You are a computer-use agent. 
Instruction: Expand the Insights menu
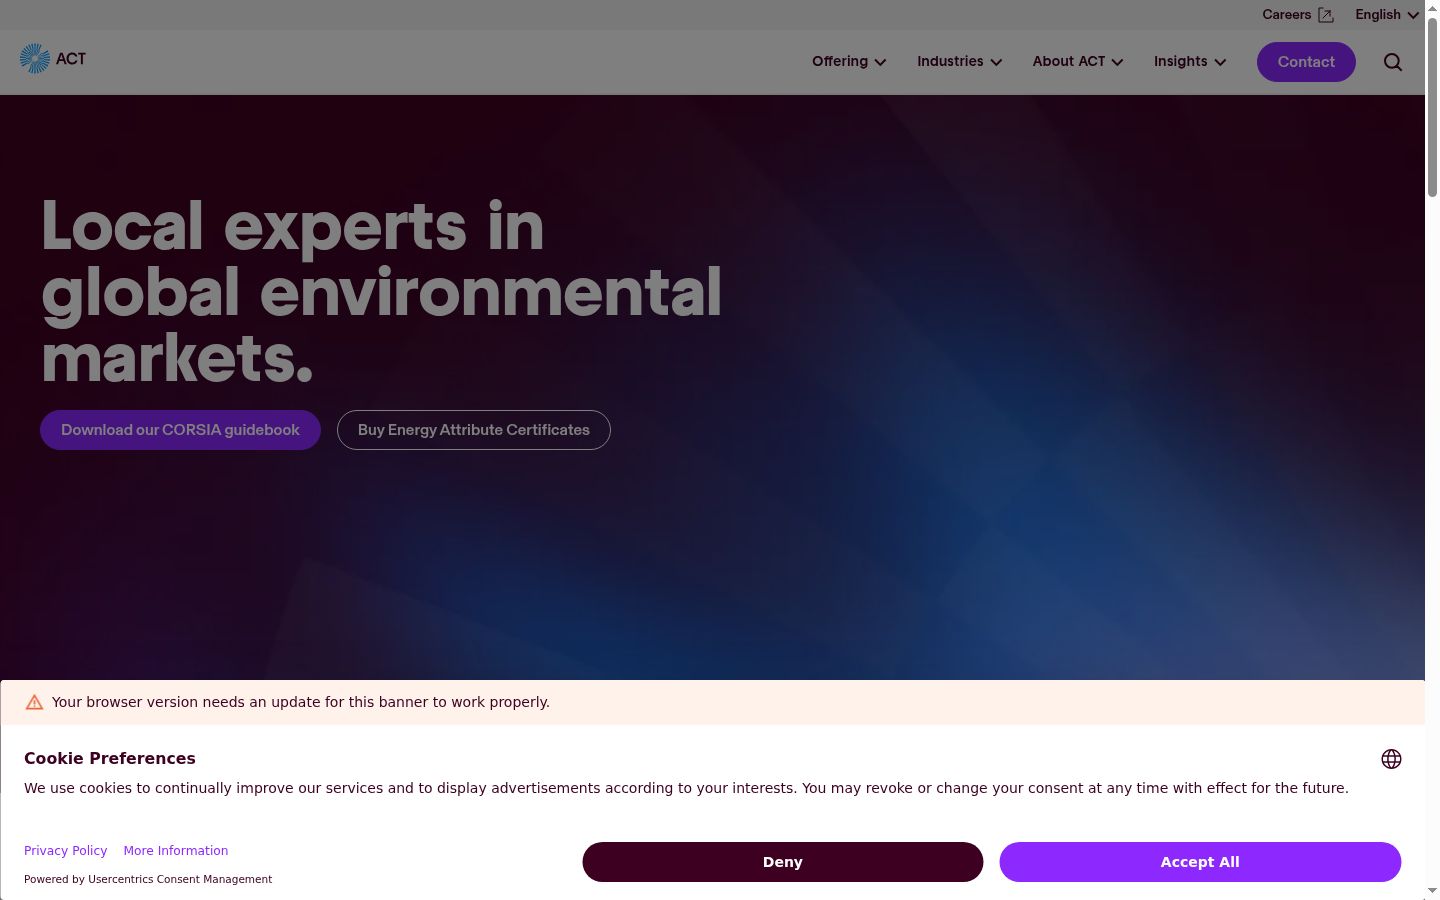1190,62
